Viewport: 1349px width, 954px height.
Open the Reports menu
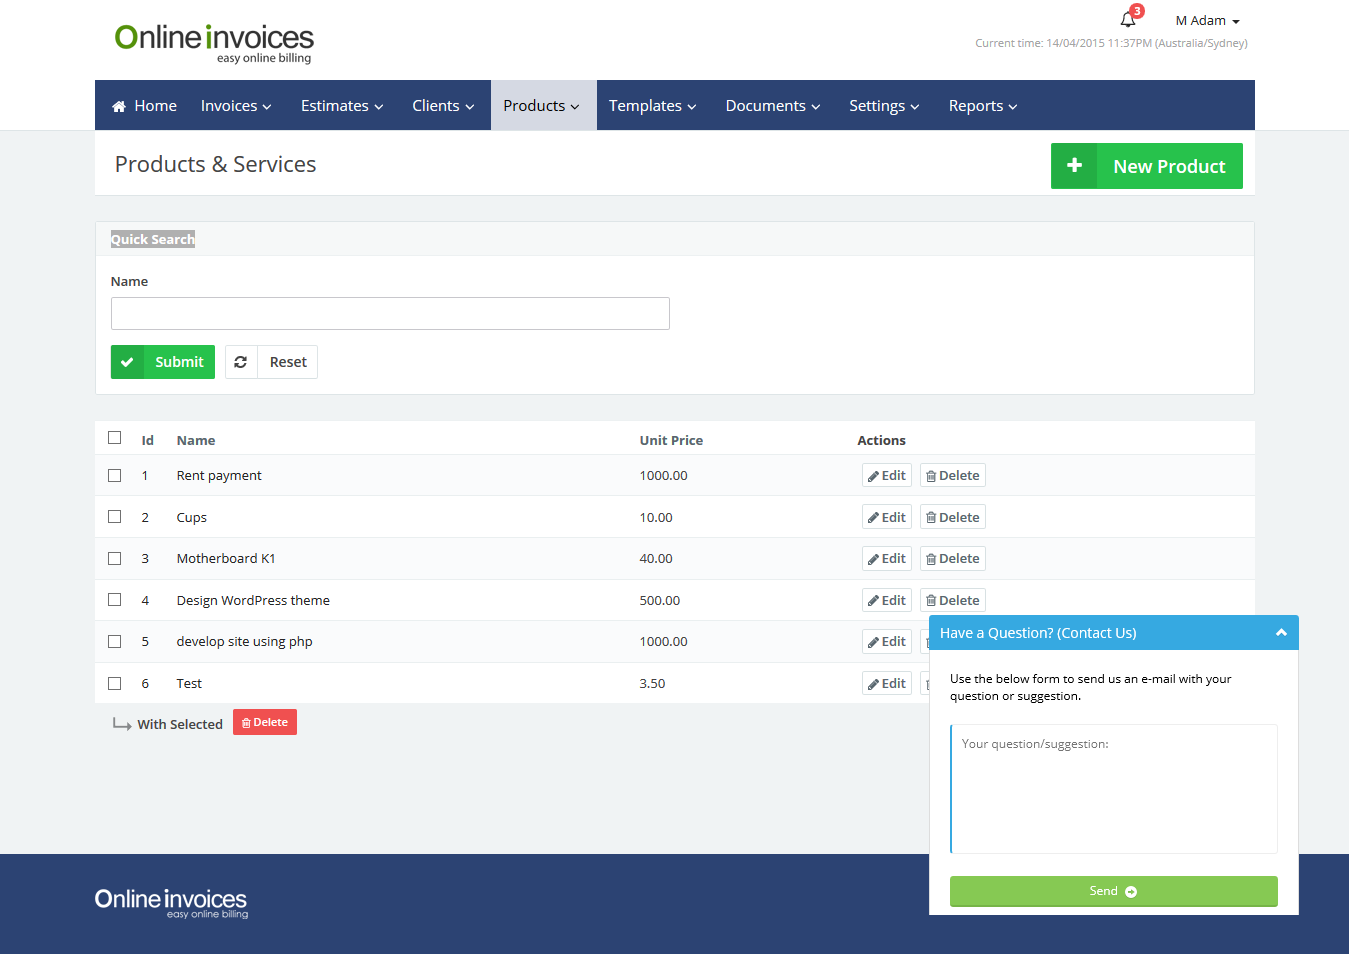click(x=982, y=106)
